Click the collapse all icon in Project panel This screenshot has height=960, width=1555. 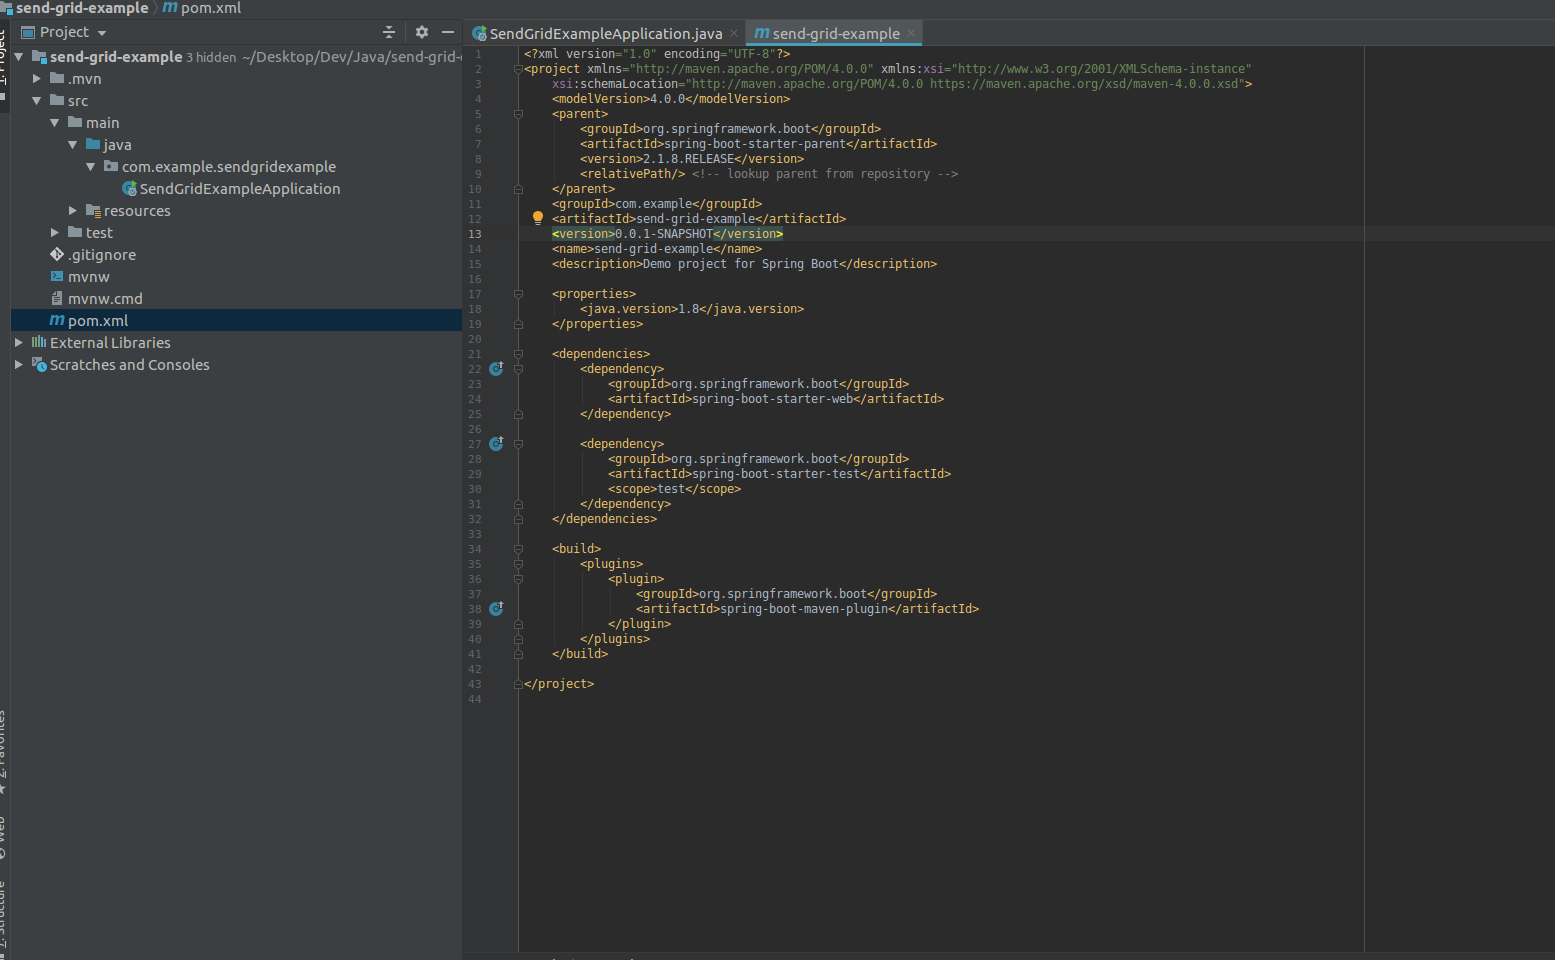389,32
